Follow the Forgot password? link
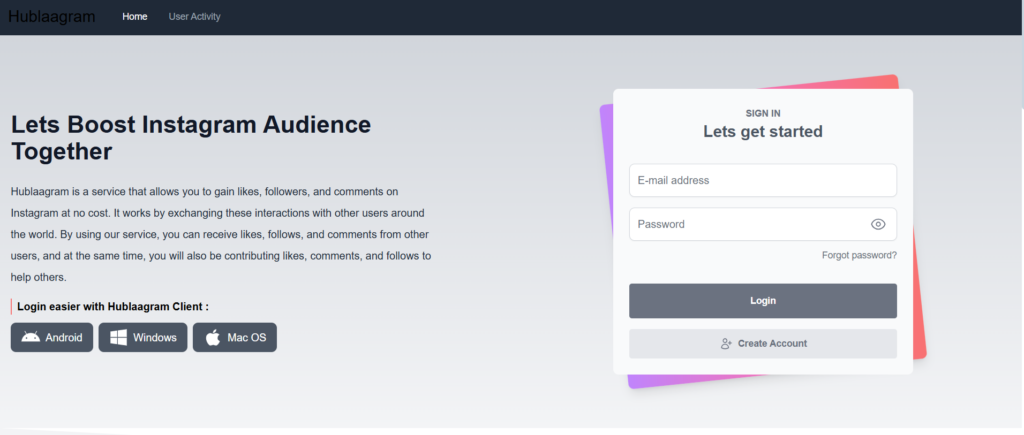The image size is (1024, 435). 859,255
